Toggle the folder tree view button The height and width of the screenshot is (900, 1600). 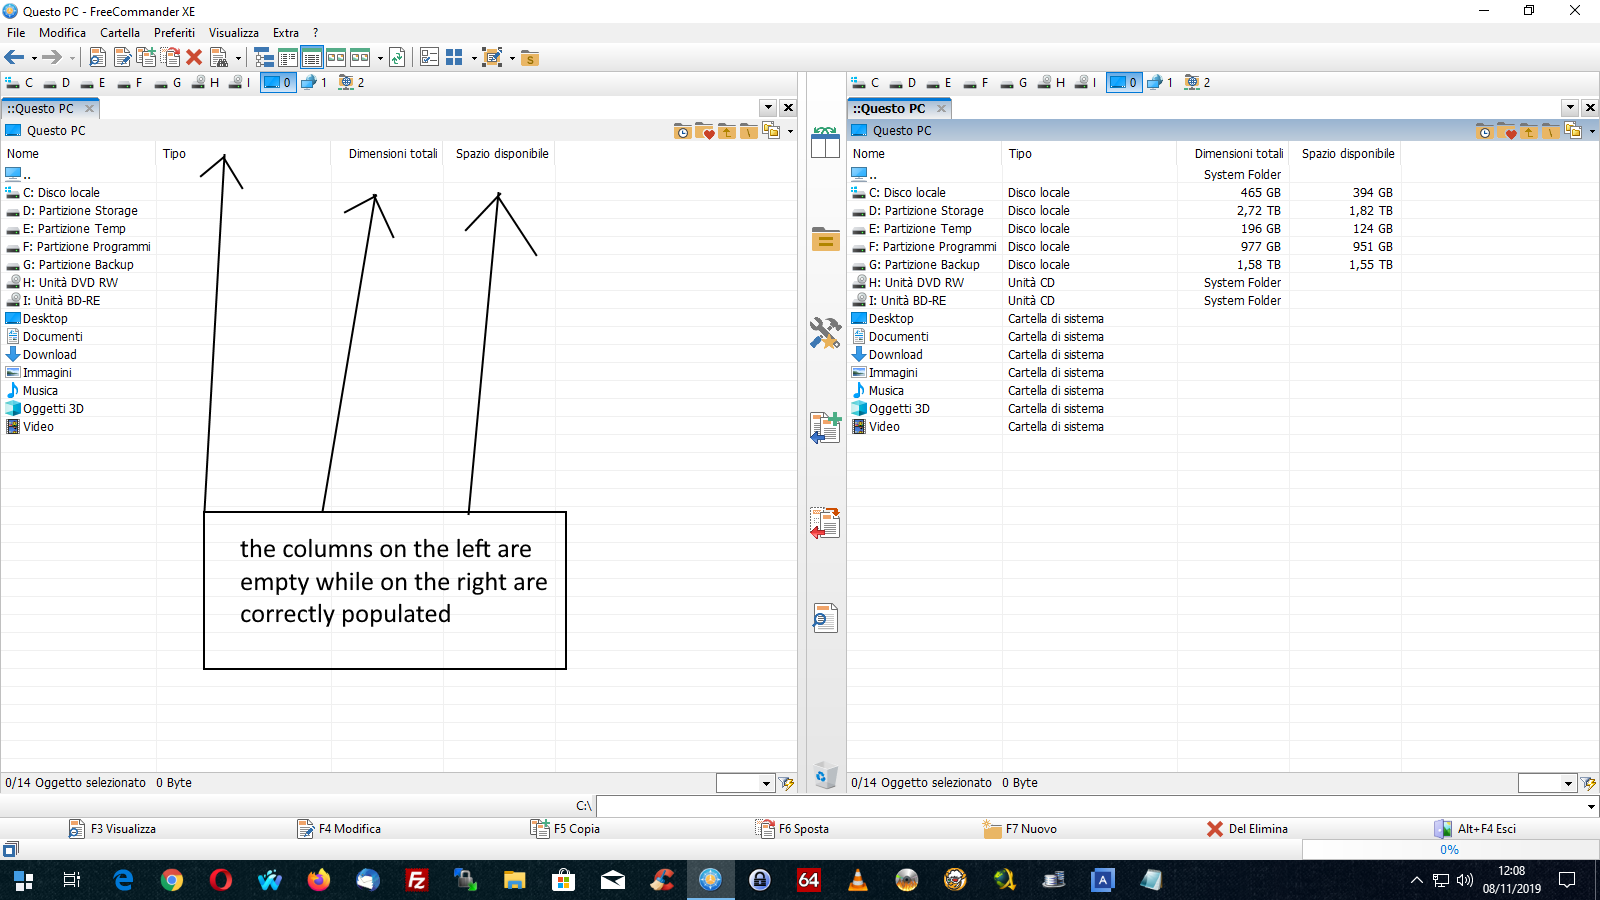pyautogui.click(x=264, y=58)
